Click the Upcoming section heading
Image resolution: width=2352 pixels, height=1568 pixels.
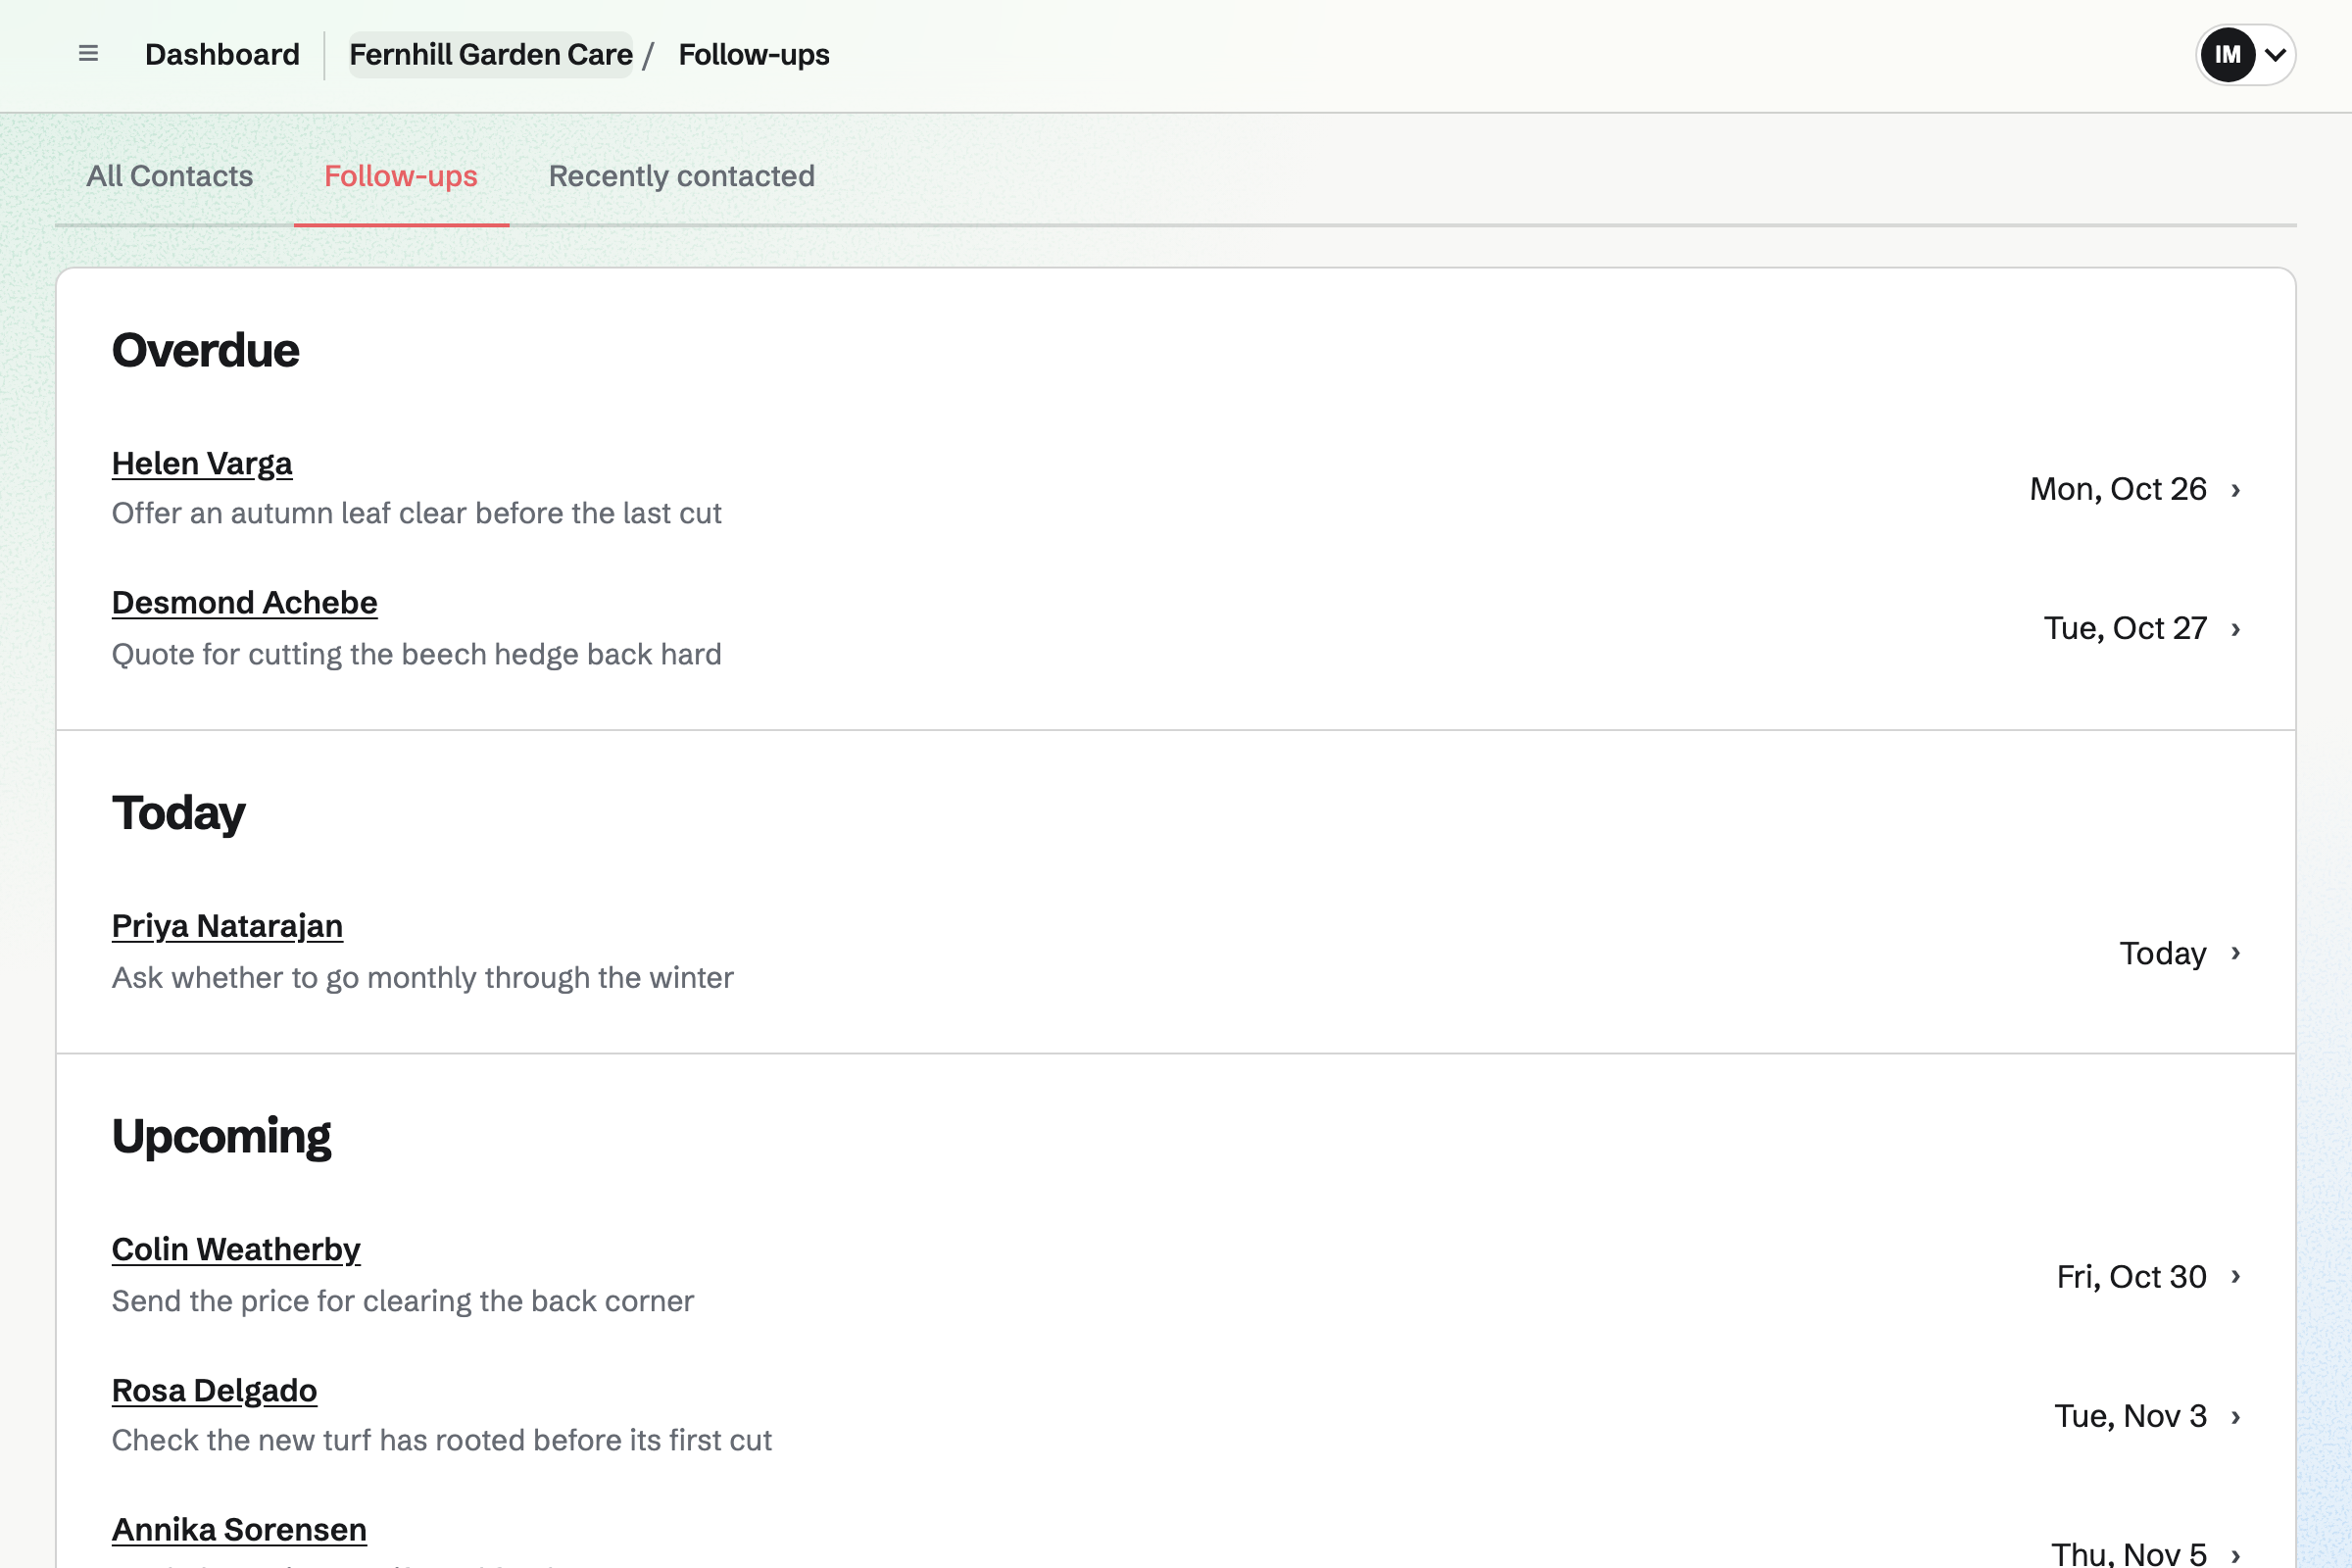tap(221, 1137)
